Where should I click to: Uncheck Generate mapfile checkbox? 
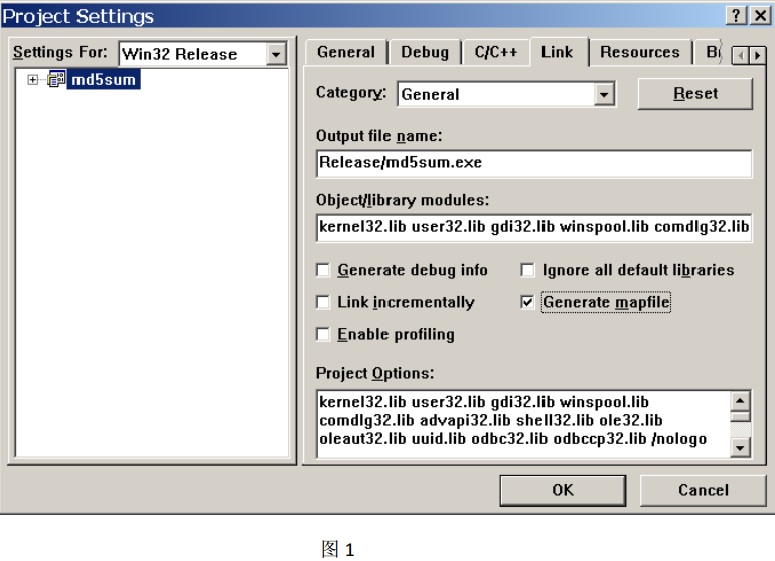(x=528, y=302)
